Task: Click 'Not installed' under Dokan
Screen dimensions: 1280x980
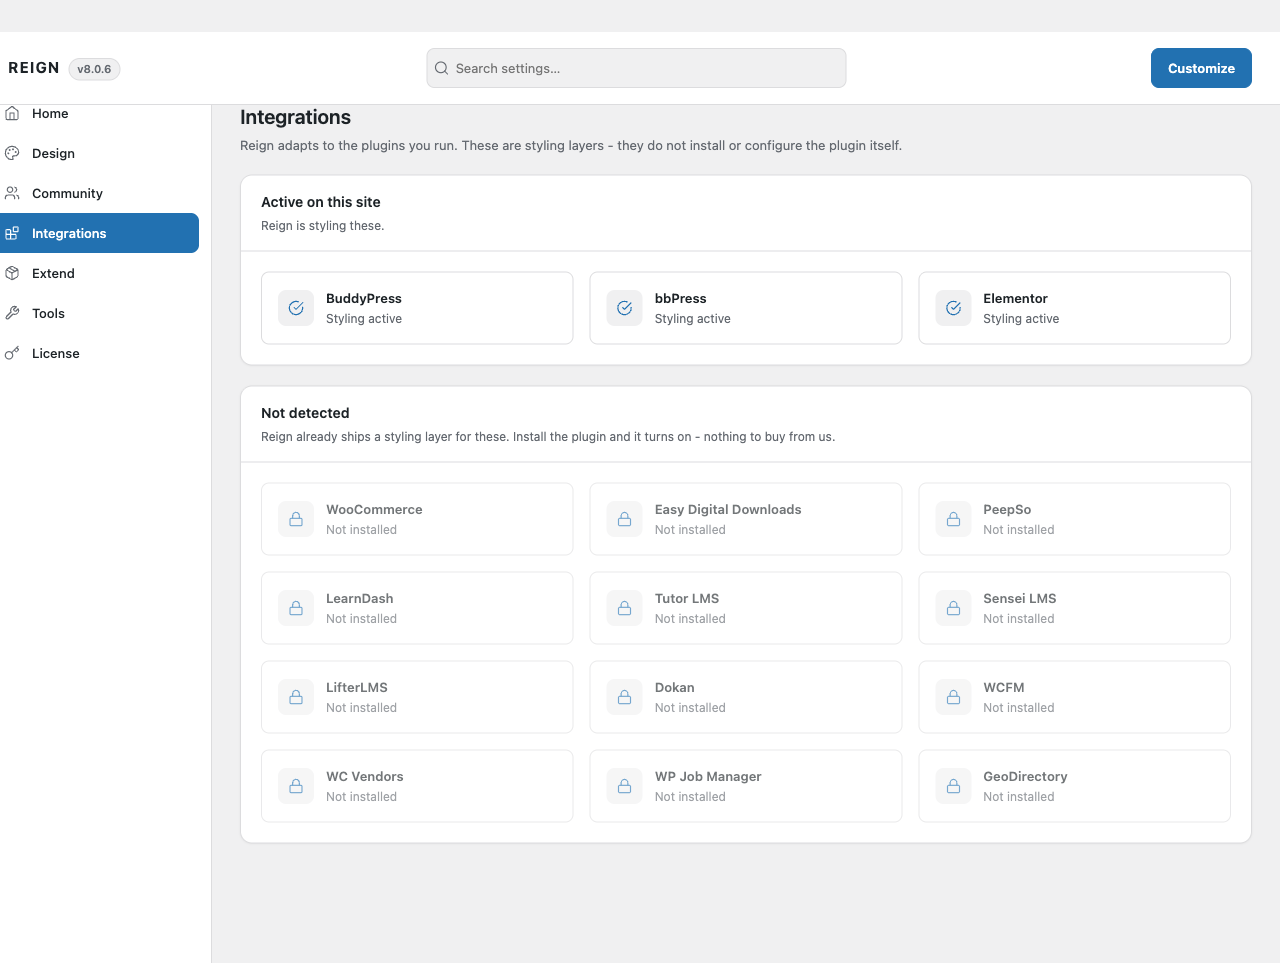Action: pos(690,708)
